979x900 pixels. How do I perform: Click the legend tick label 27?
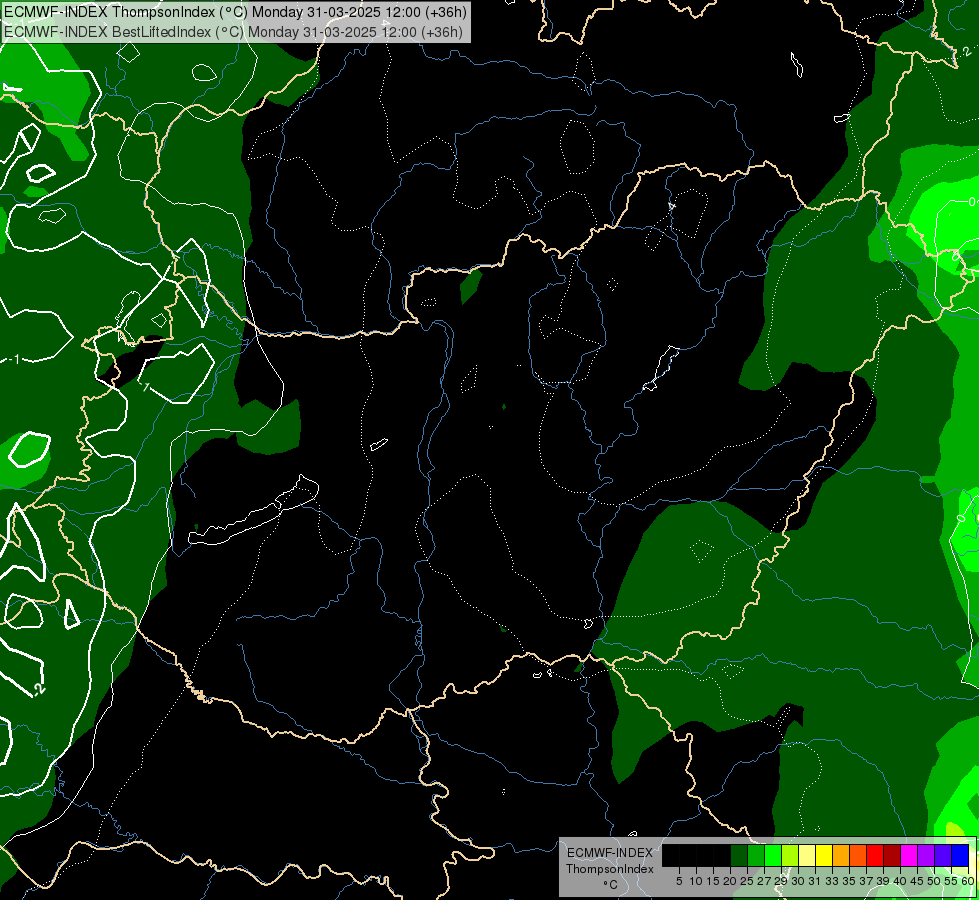pos(764,881)
